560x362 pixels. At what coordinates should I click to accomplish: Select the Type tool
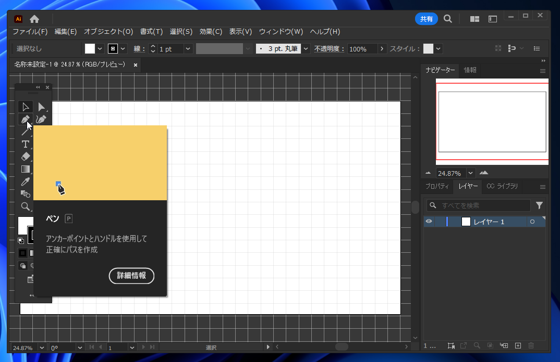click(x=25, y=144)
